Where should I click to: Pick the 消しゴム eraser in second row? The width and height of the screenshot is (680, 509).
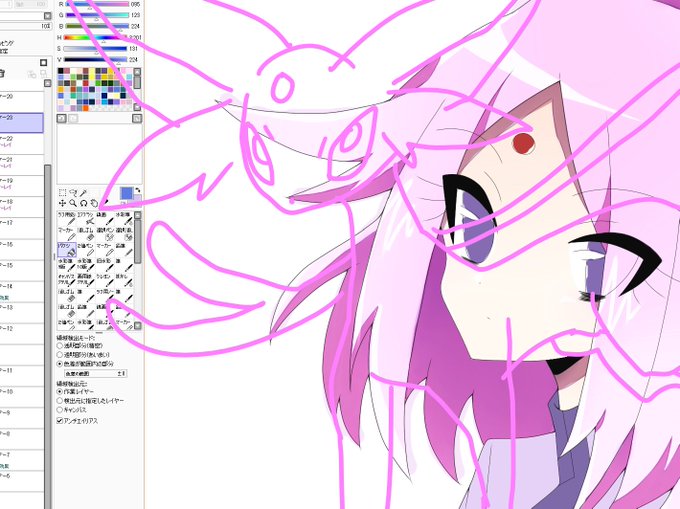point(86,235)
